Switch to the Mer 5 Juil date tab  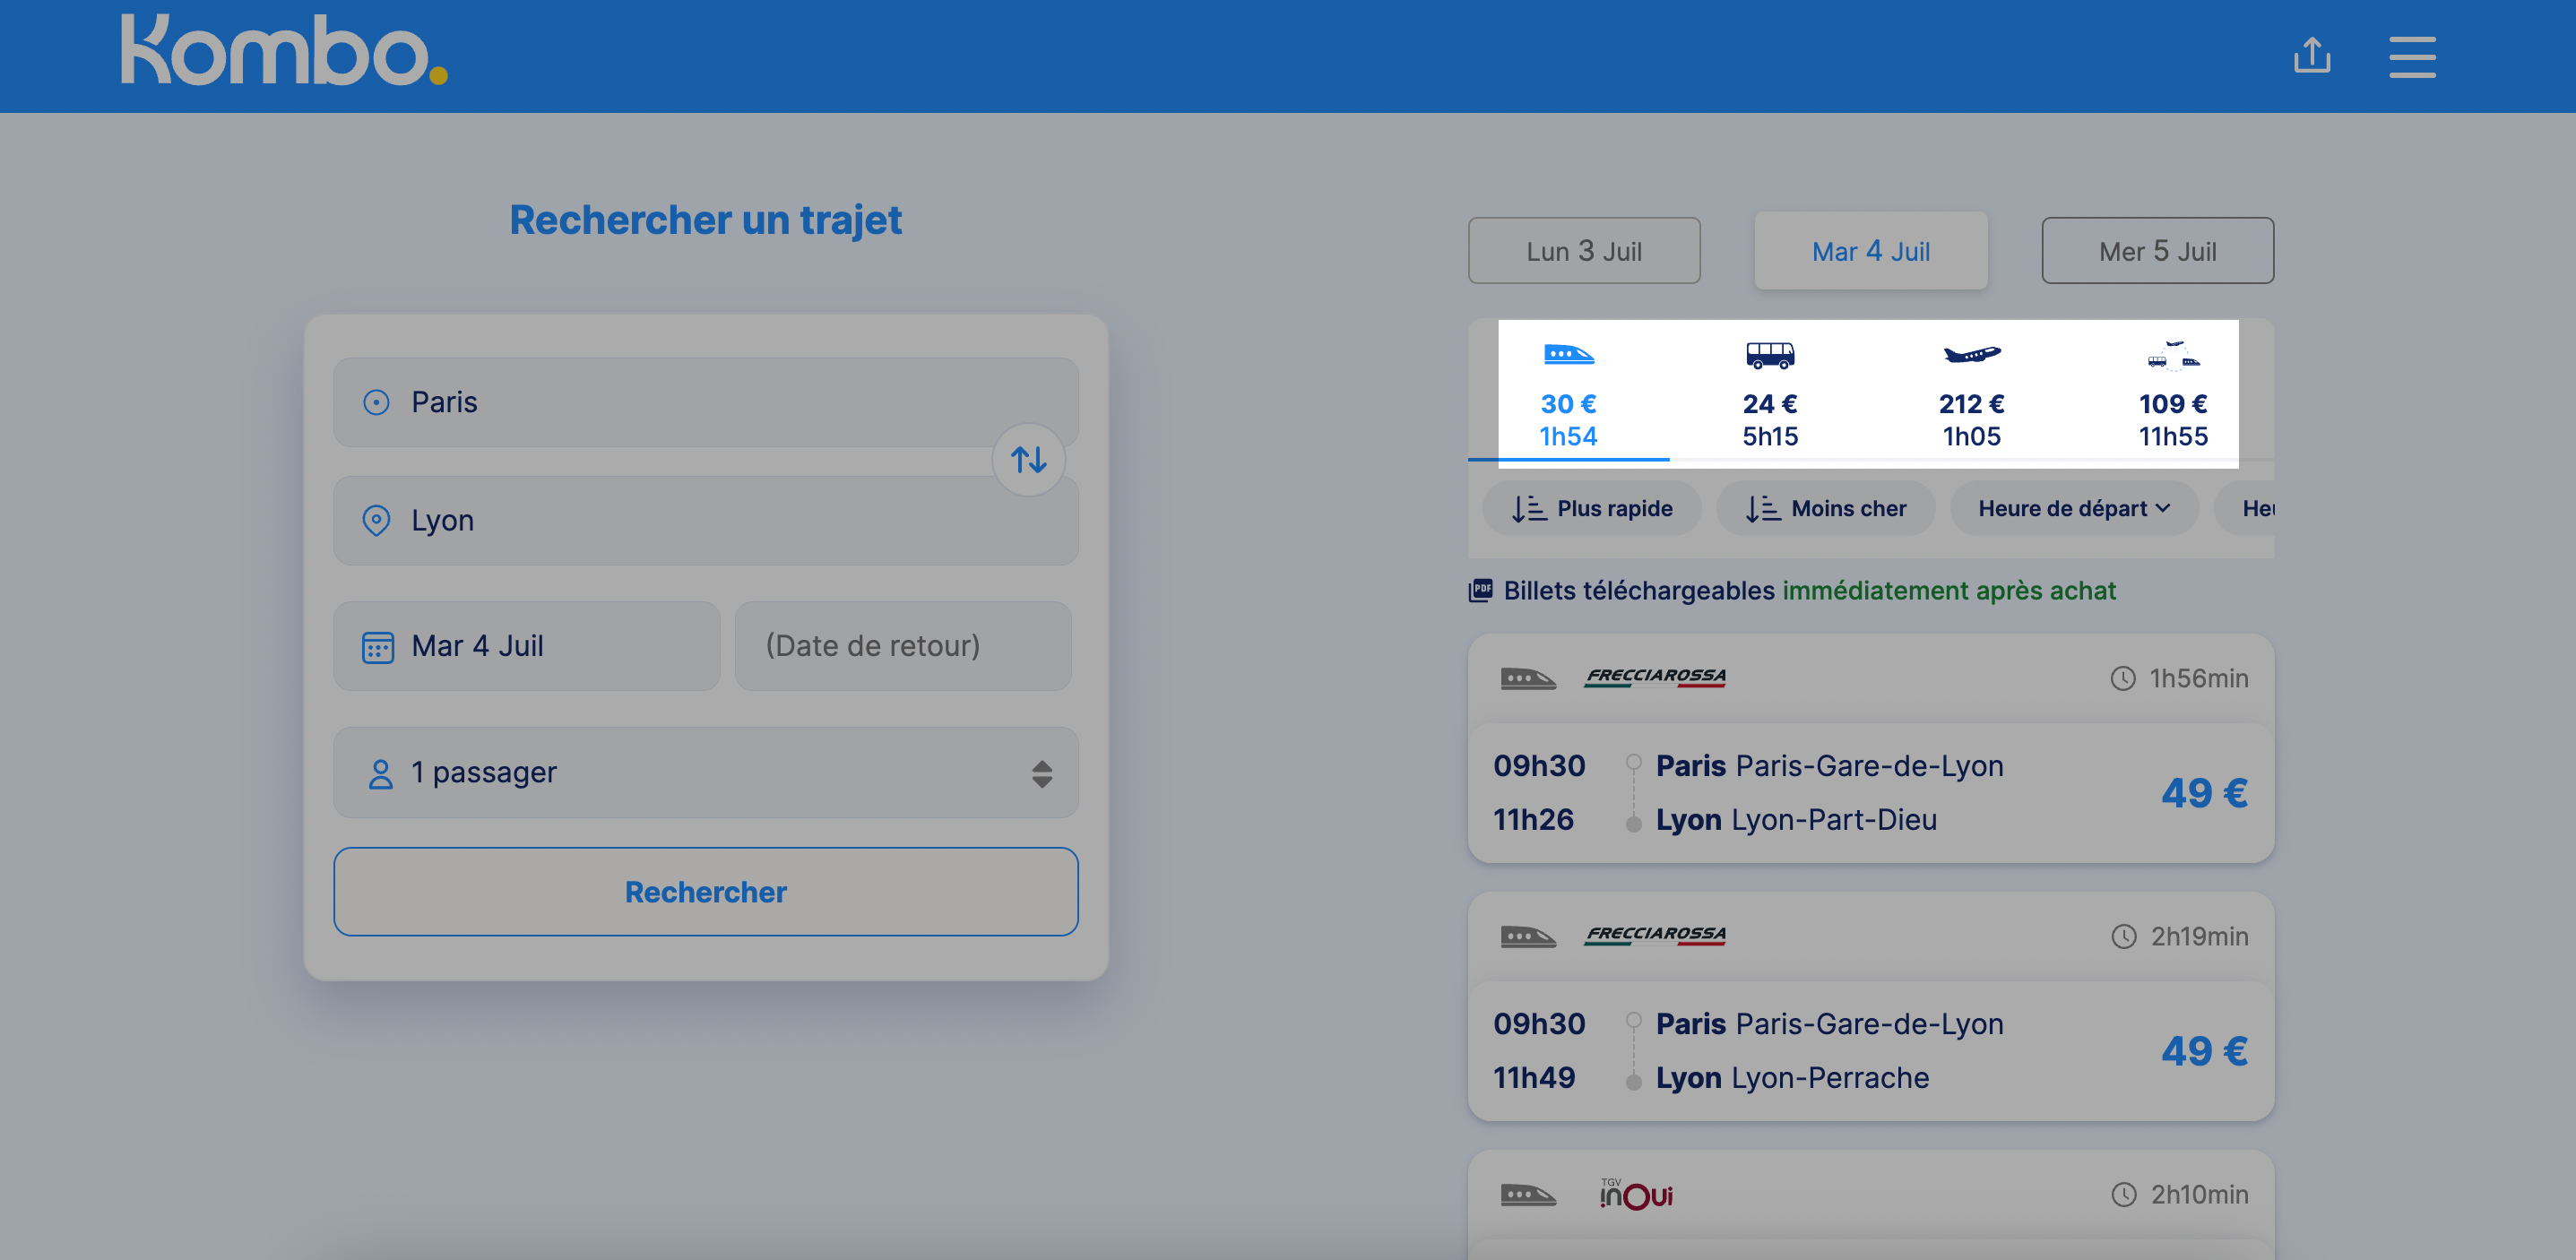(x=2157, y=250)
